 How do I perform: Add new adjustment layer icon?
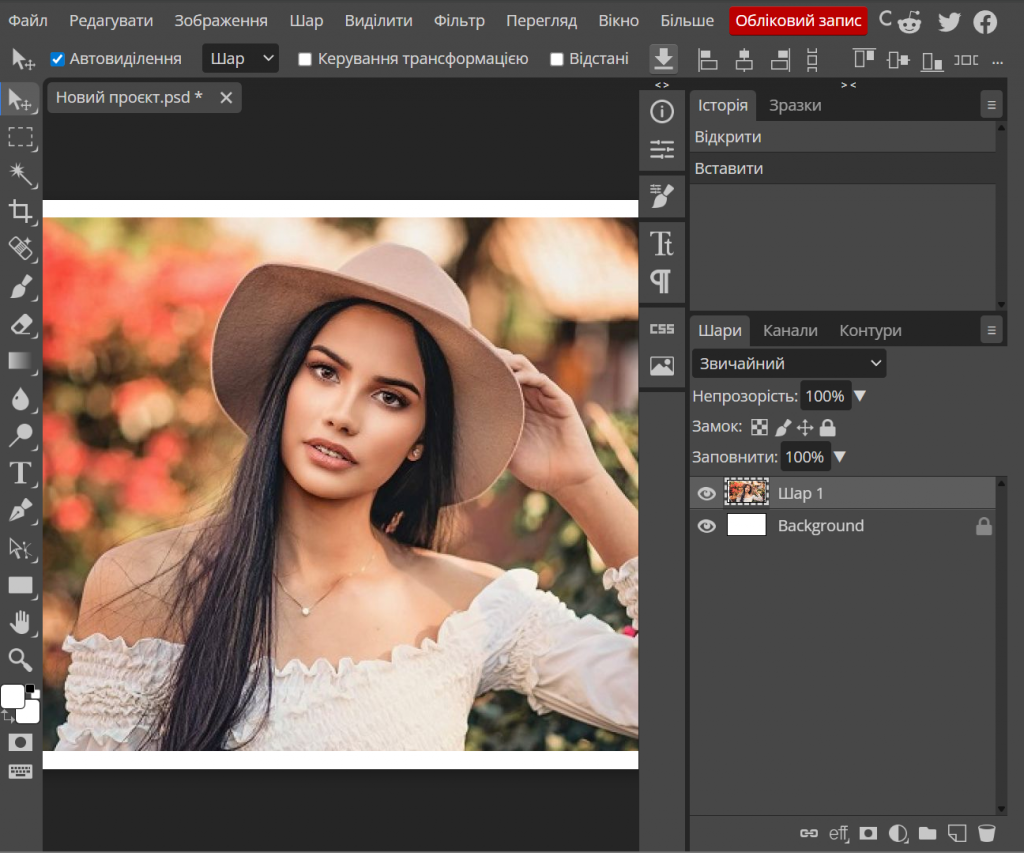point(898,833)
